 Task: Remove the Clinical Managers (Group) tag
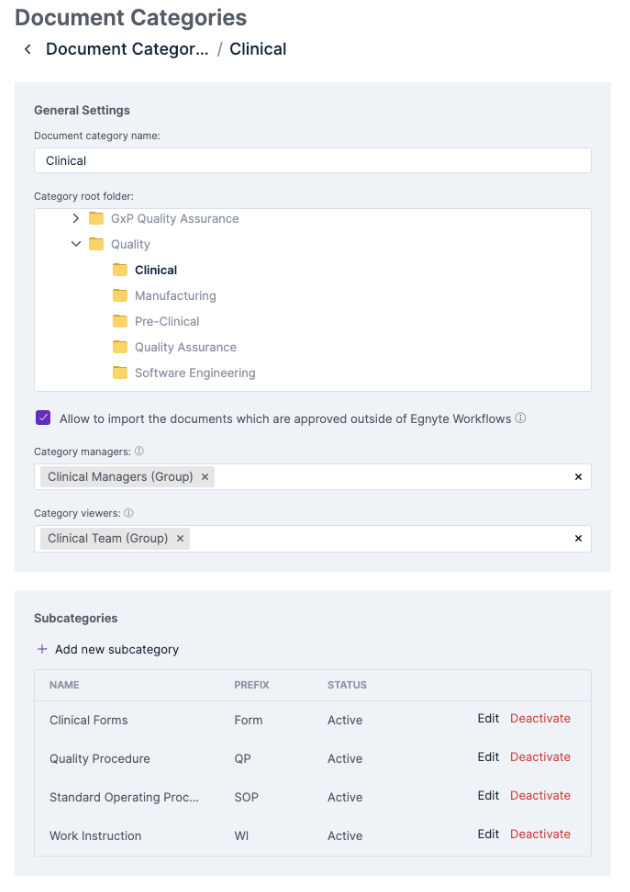click(x=204, y=477)
